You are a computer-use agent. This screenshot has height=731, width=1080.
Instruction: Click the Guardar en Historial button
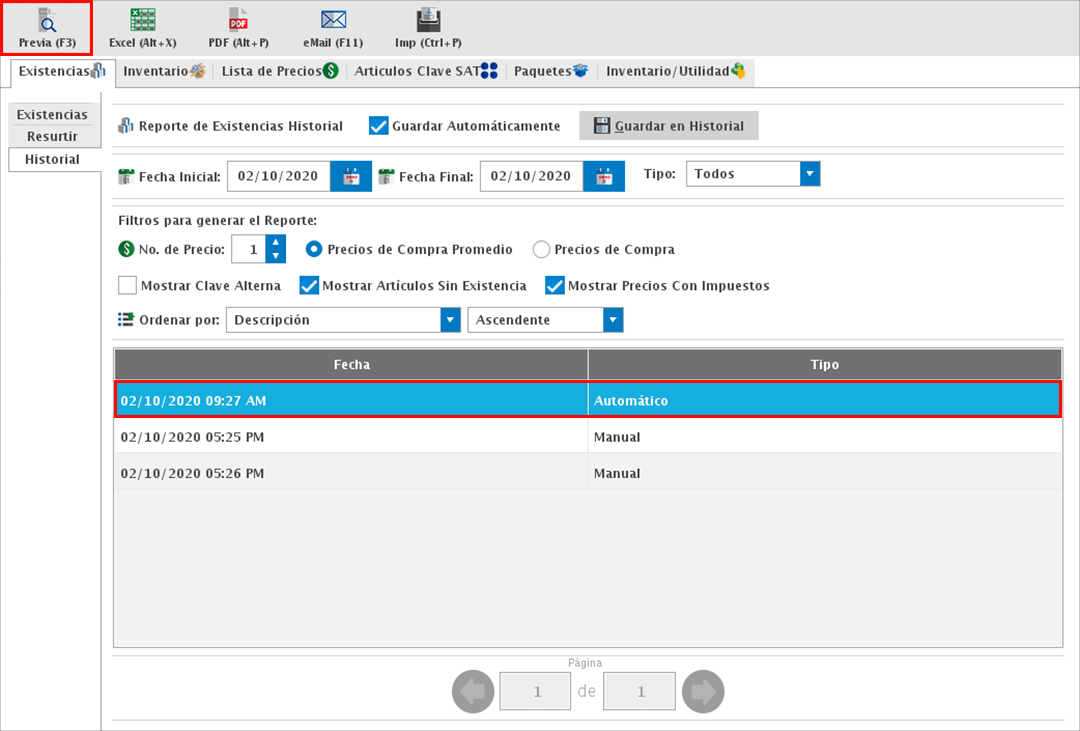click(668, 126)
